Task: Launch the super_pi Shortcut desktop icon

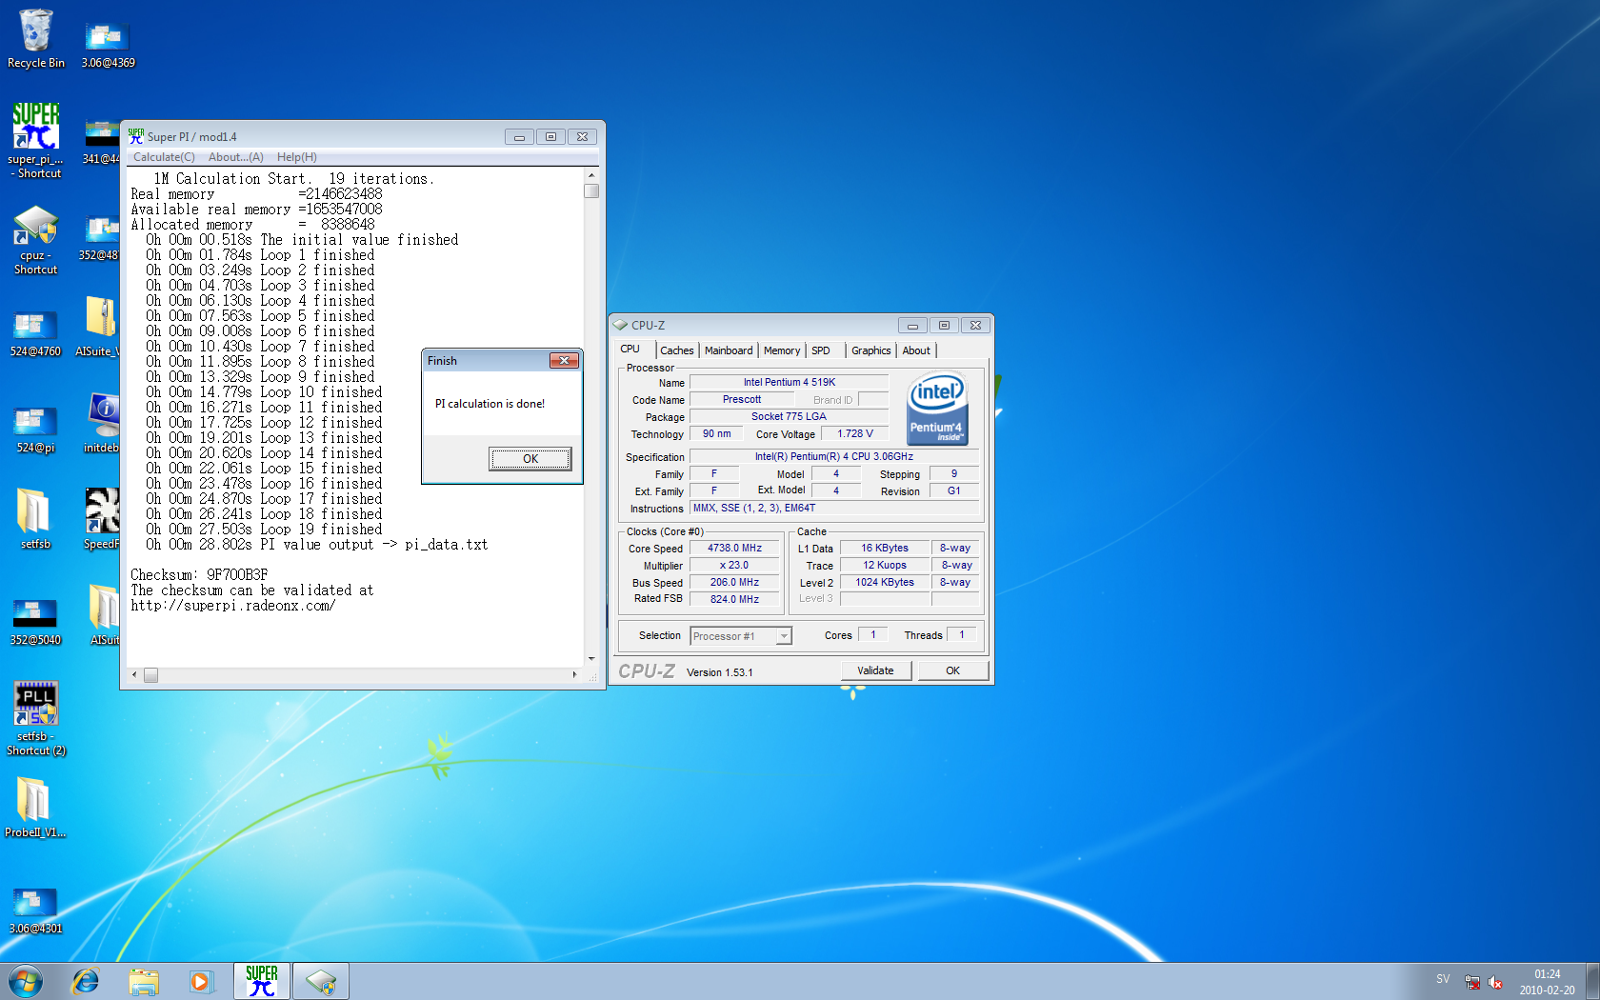Action: pos(36,141)
